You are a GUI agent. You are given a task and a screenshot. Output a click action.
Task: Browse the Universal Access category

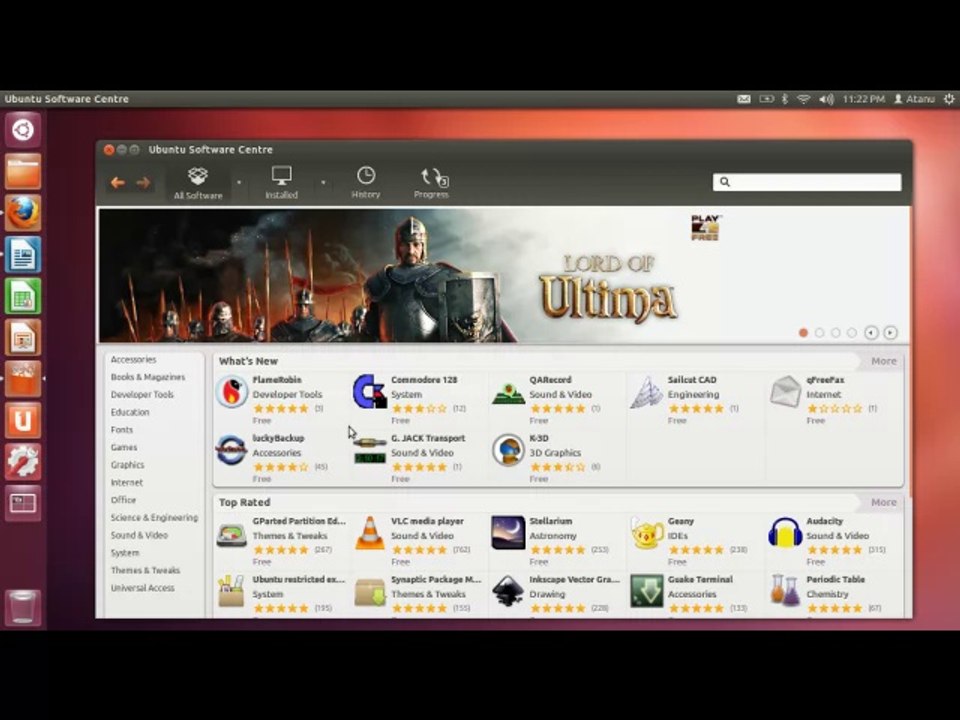pos(143,588)
